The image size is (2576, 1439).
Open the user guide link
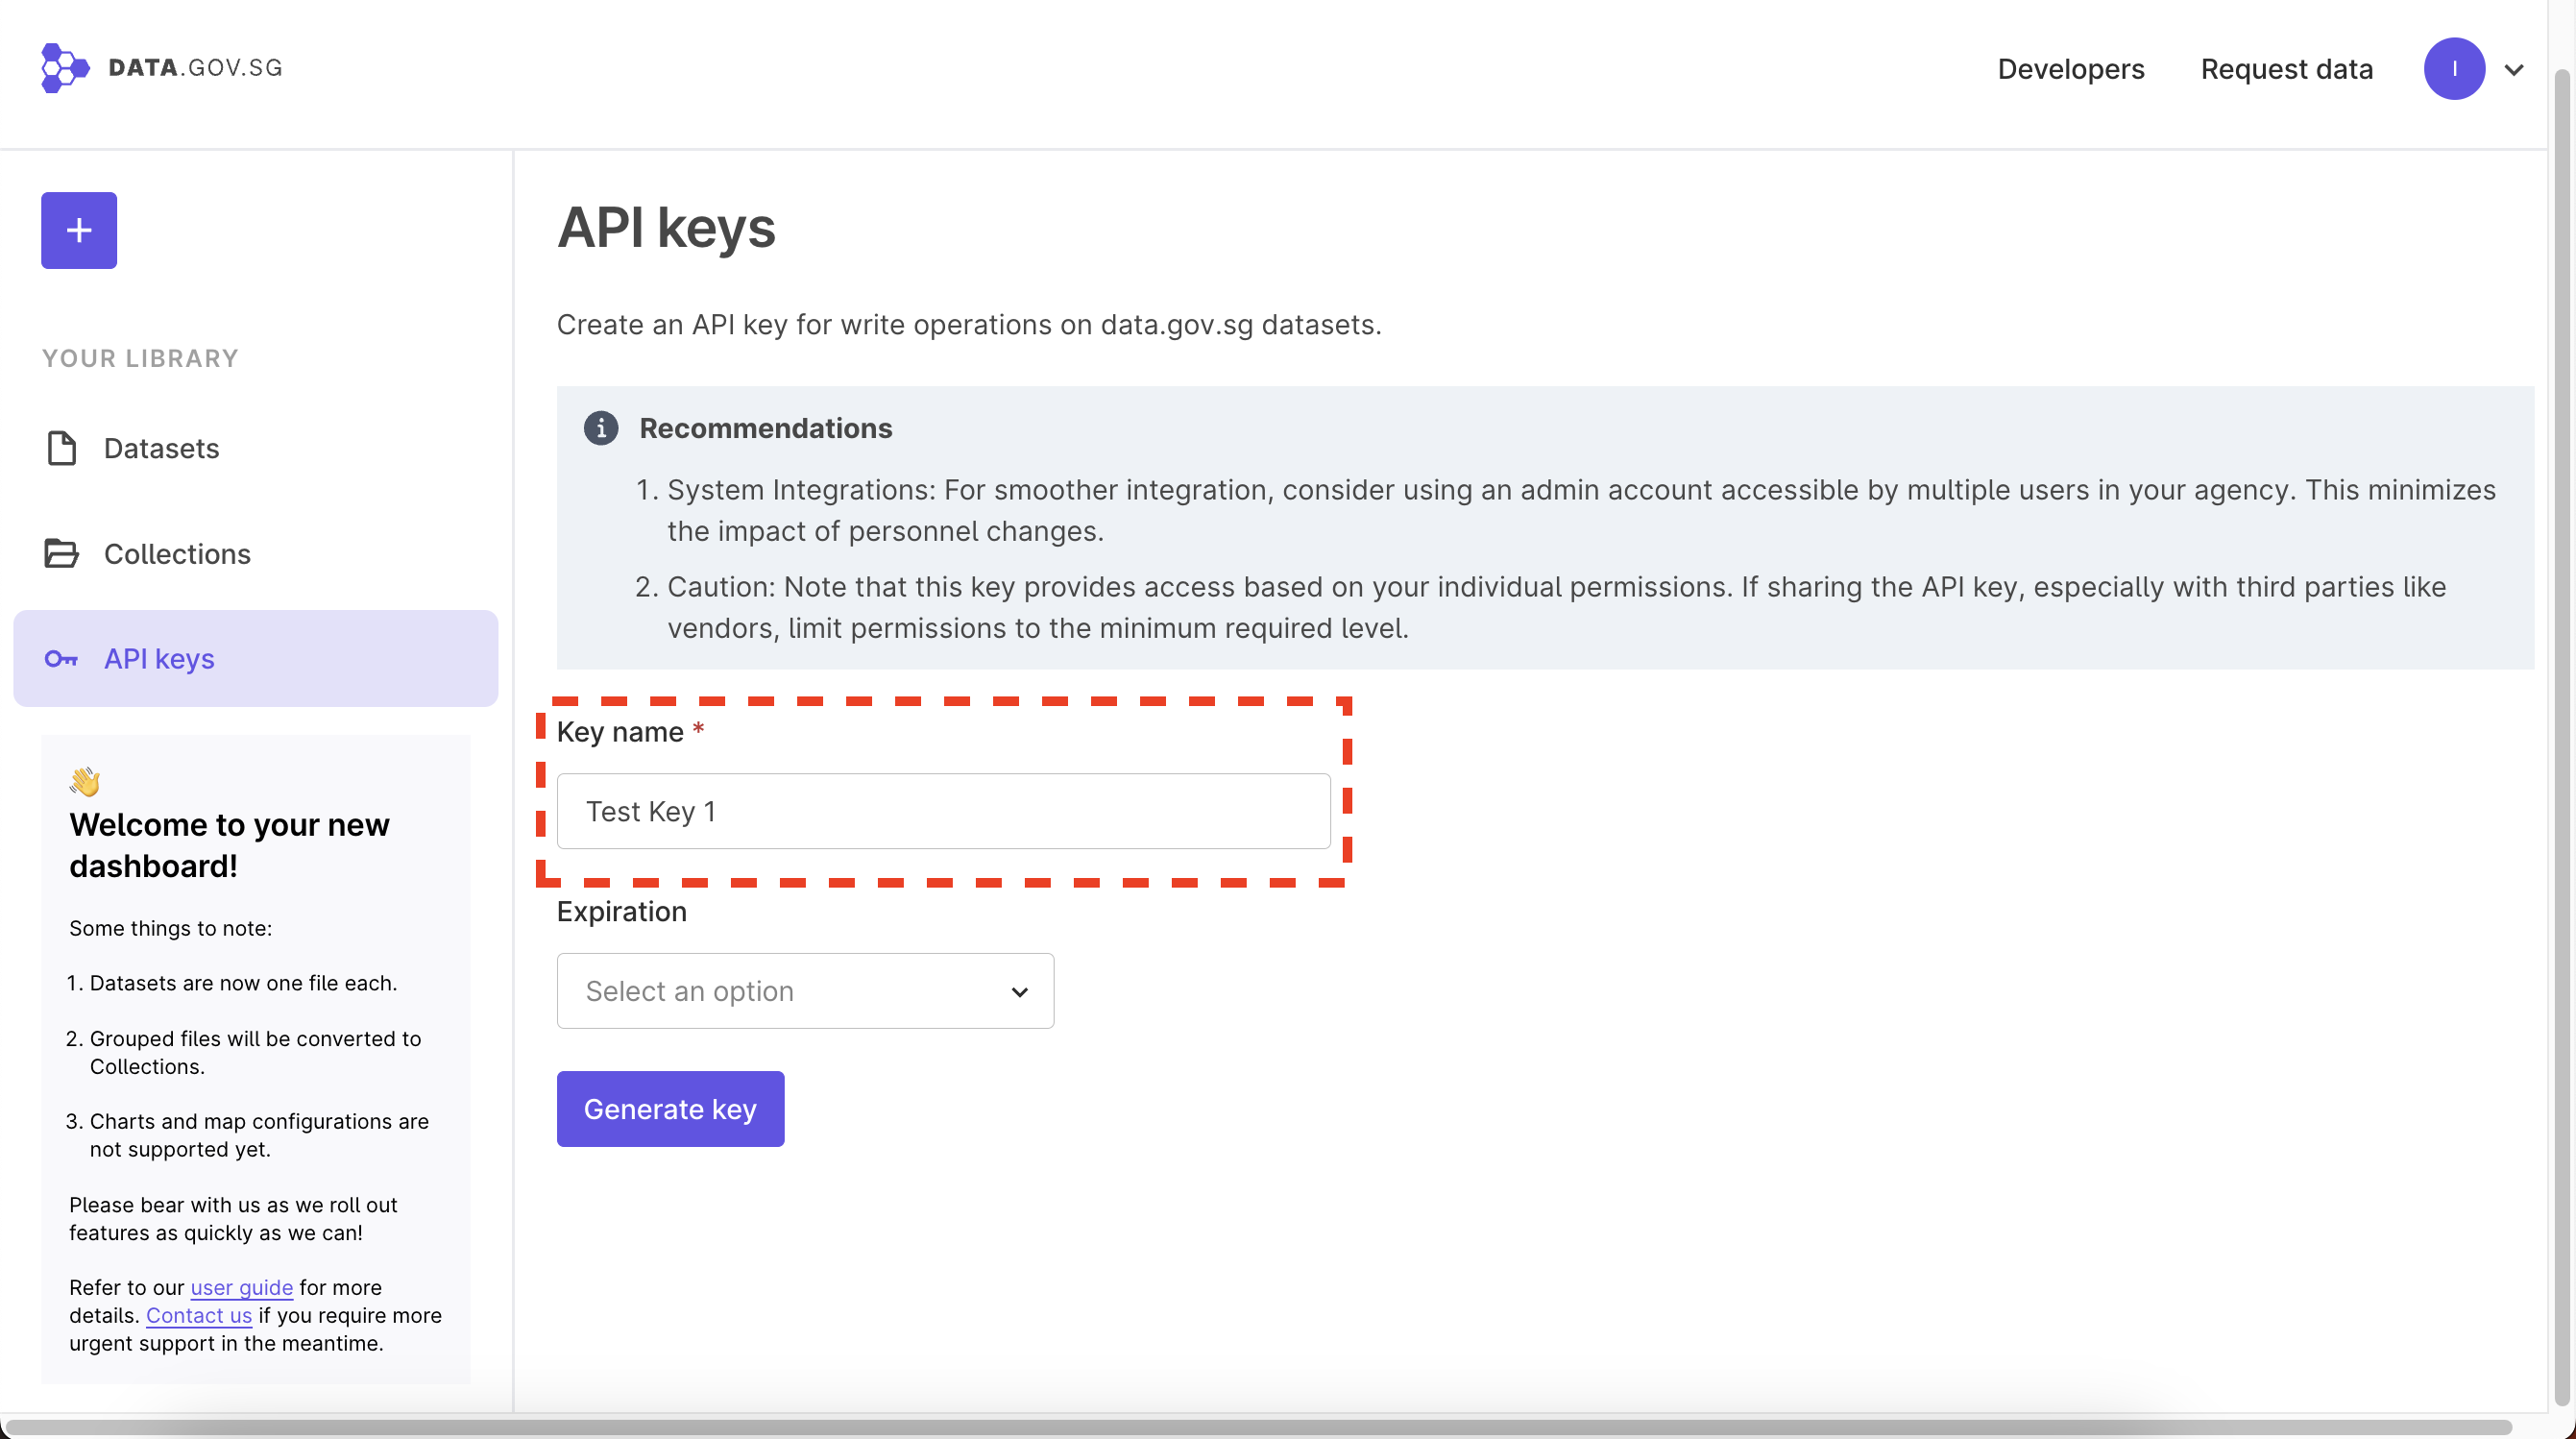click(x=241, y=1287)
